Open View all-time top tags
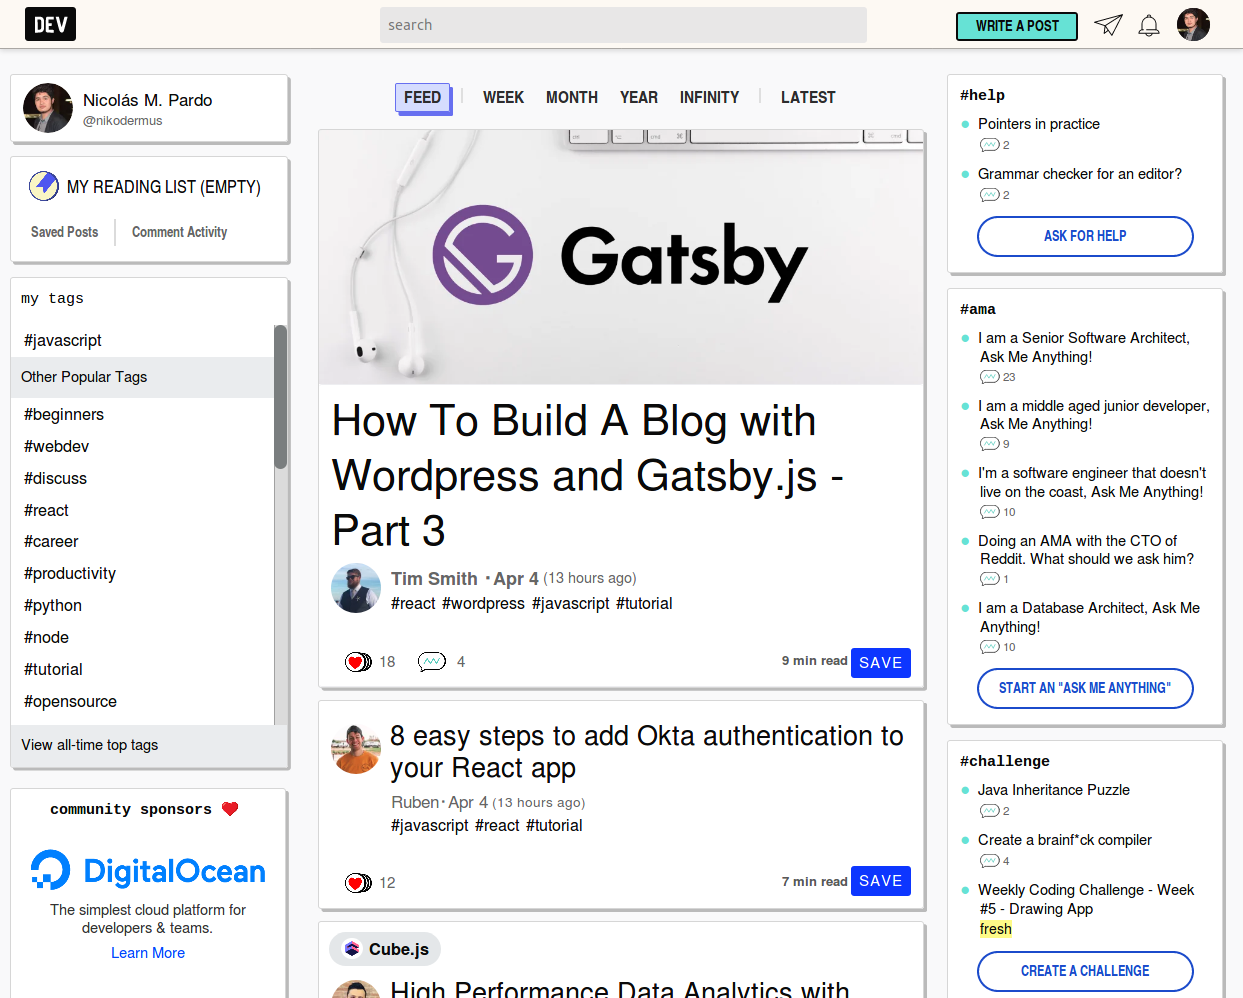Viewport: 1243px width, 998px height. pos(90,745)
